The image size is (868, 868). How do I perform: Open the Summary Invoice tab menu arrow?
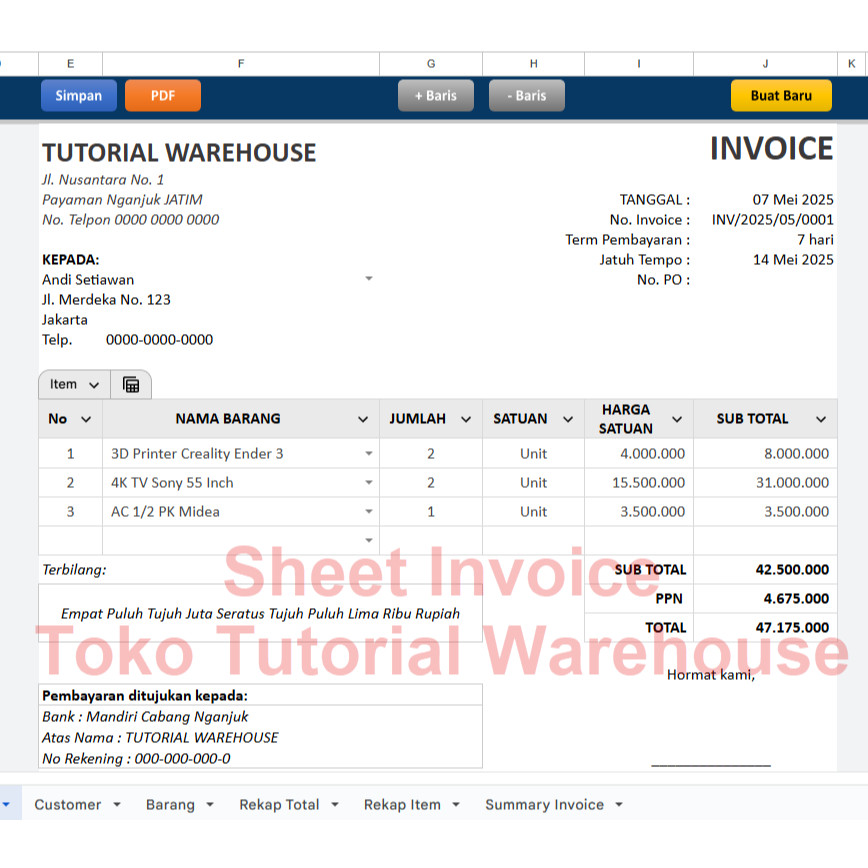point(619,804)
